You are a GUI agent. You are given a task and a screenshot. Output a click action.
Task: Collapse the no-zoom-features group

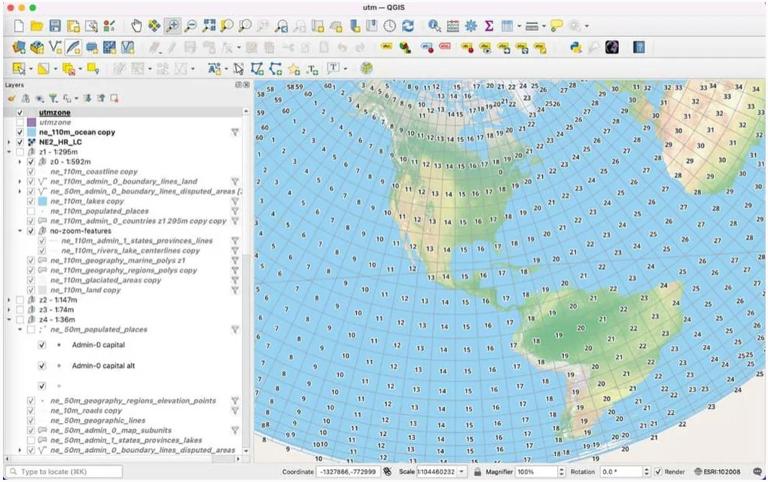coord(20,231)
